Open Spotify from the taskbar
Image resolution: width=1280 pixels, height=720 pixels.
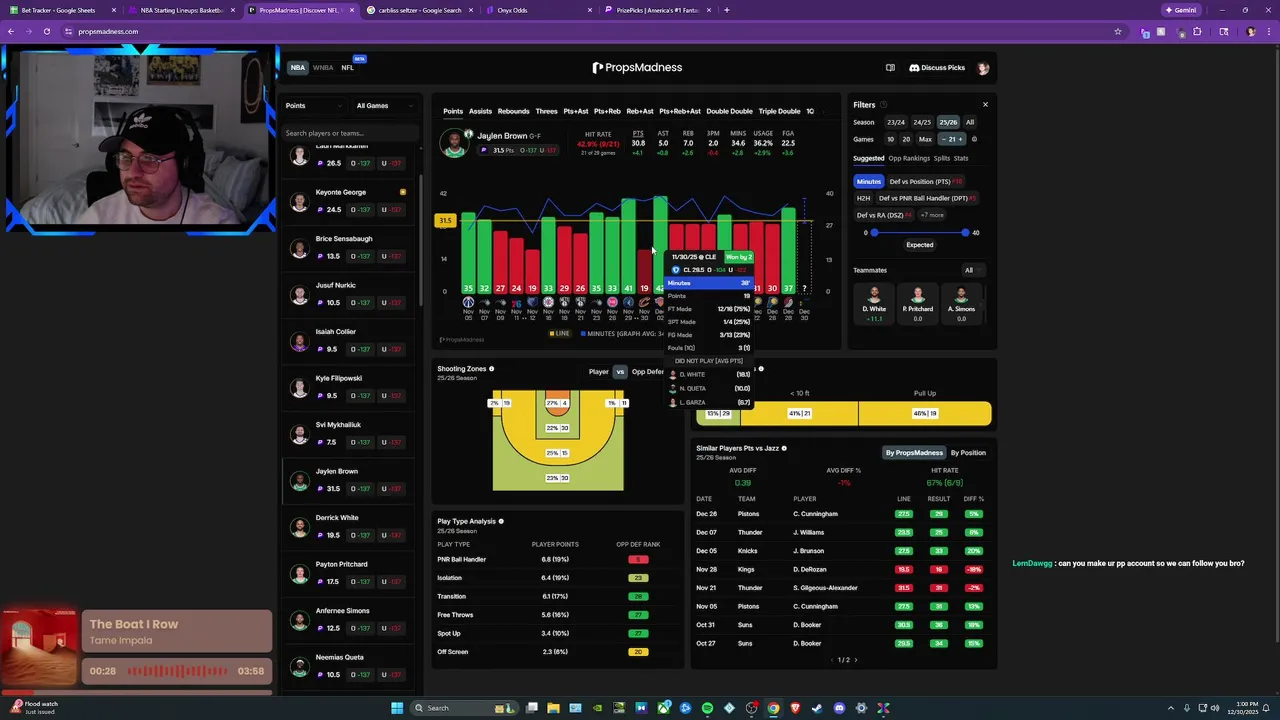(707, 708)
